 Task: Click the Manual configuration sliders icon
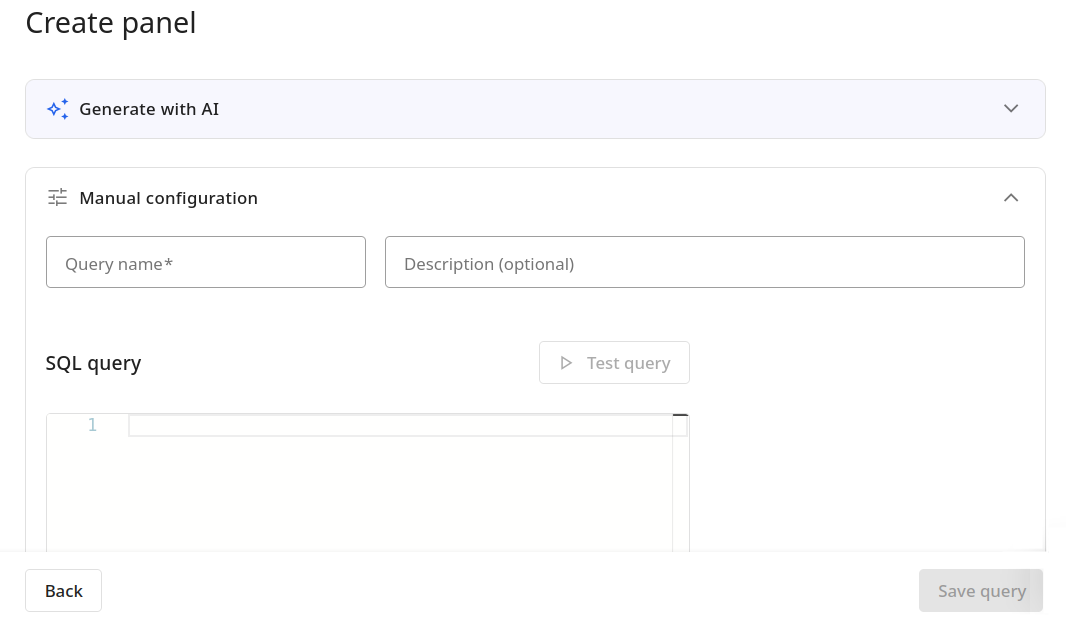pyautogui.click(x=58, y=198)
